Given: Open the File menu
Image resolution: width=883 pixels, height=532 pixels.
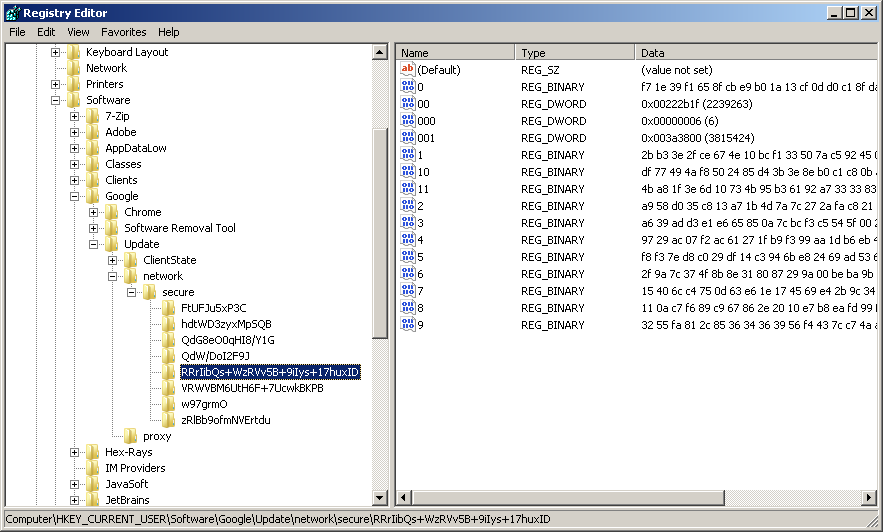Looking at the screenshot, I should click(17, 32).
